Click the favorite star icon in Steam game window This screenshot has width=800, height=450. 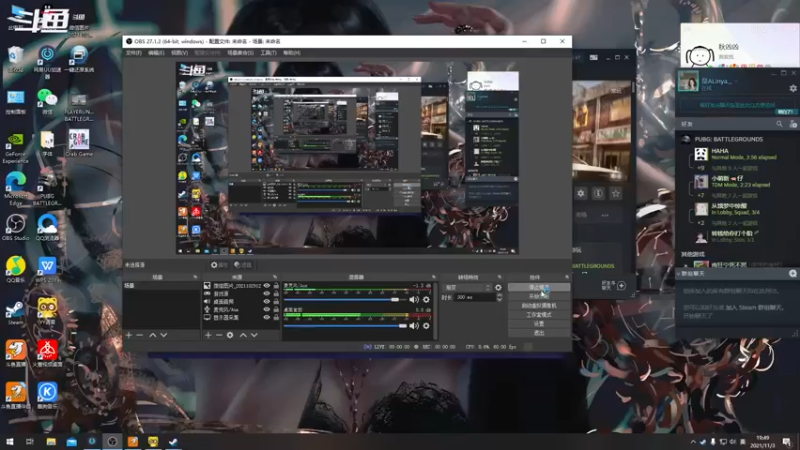pyautogui.click(x=616, y=193)
